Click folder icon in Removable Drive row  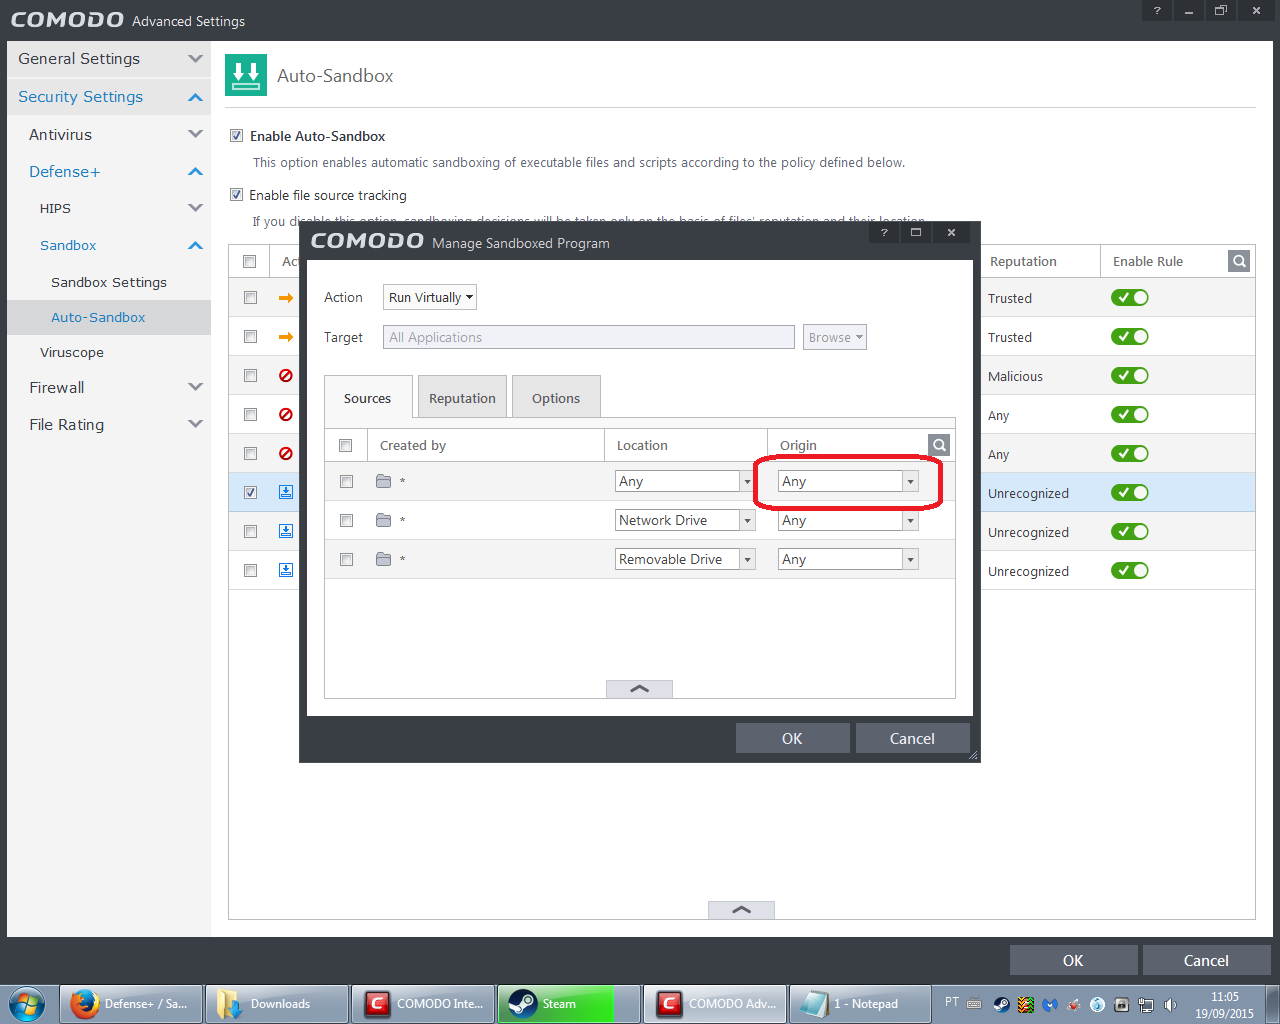pos(383,559)
